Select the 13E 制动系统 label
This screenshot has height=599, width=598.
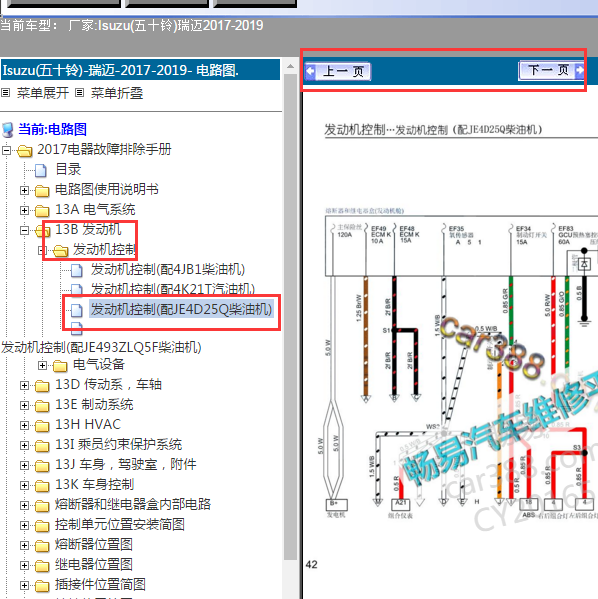coord(94,404)
